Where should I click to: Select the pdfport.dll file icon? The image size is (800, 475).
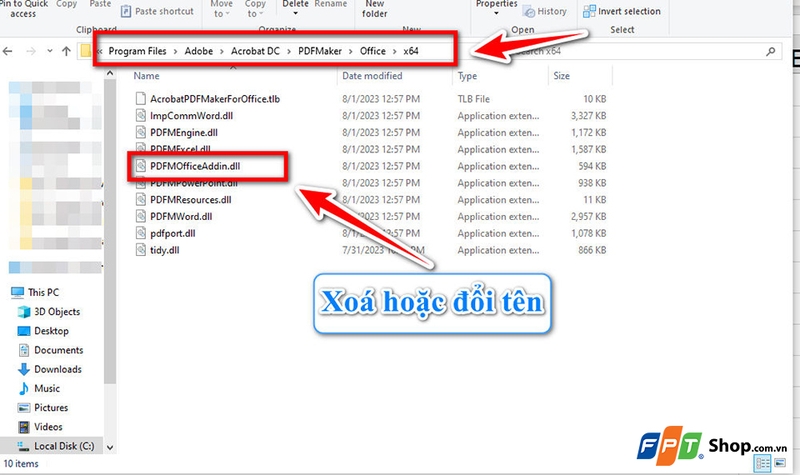click(141, 233)
